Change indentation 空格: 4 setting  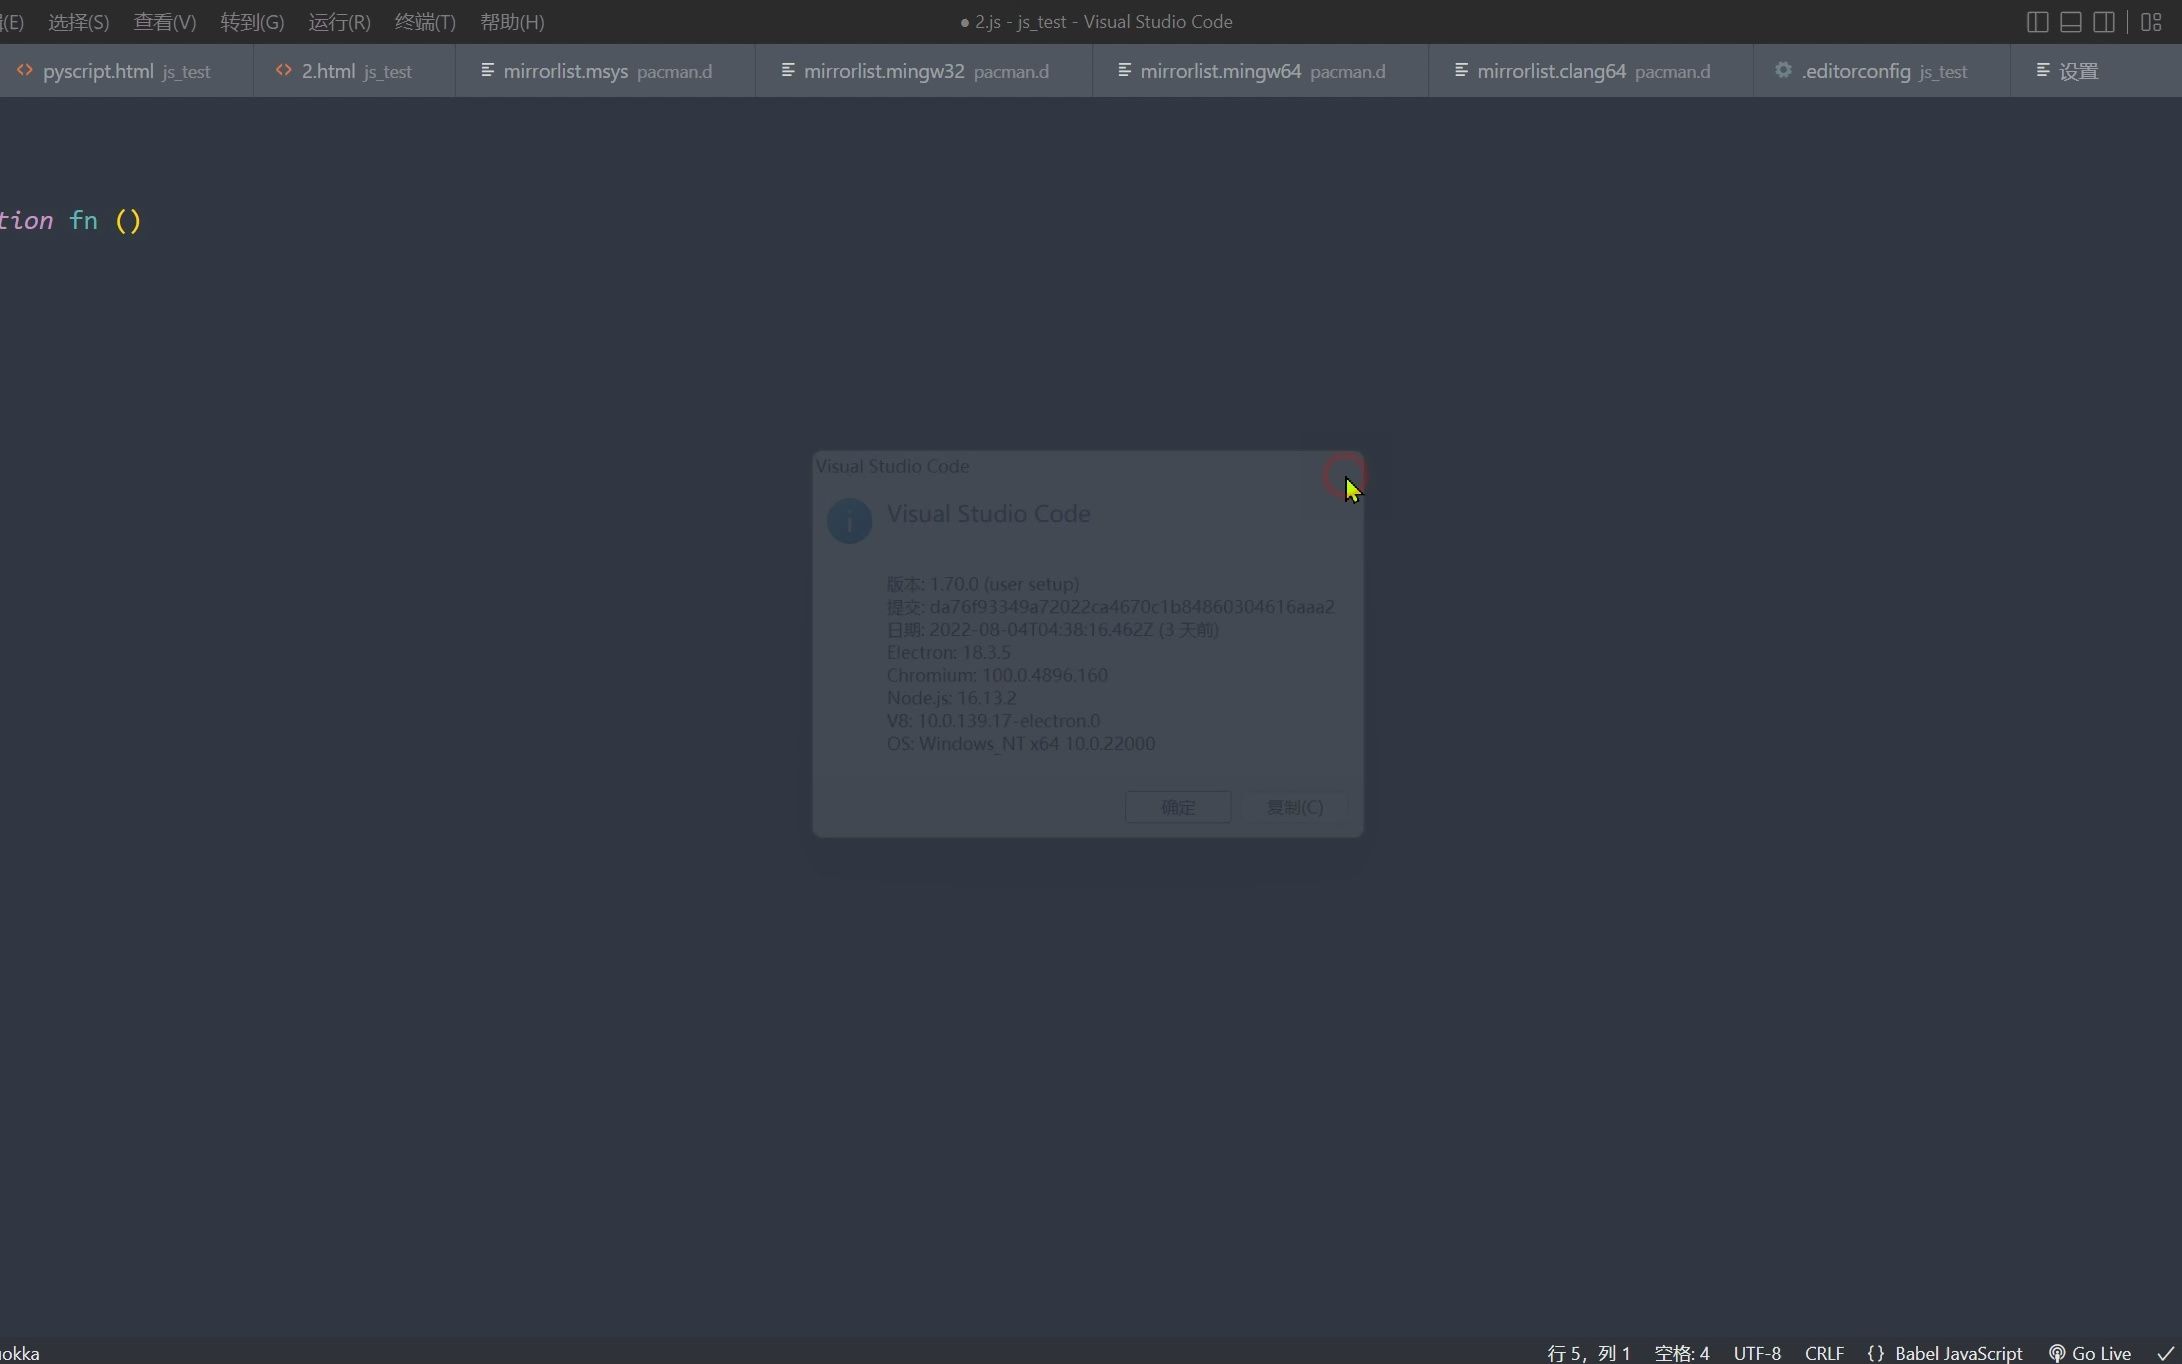tap(1681, 1353)
